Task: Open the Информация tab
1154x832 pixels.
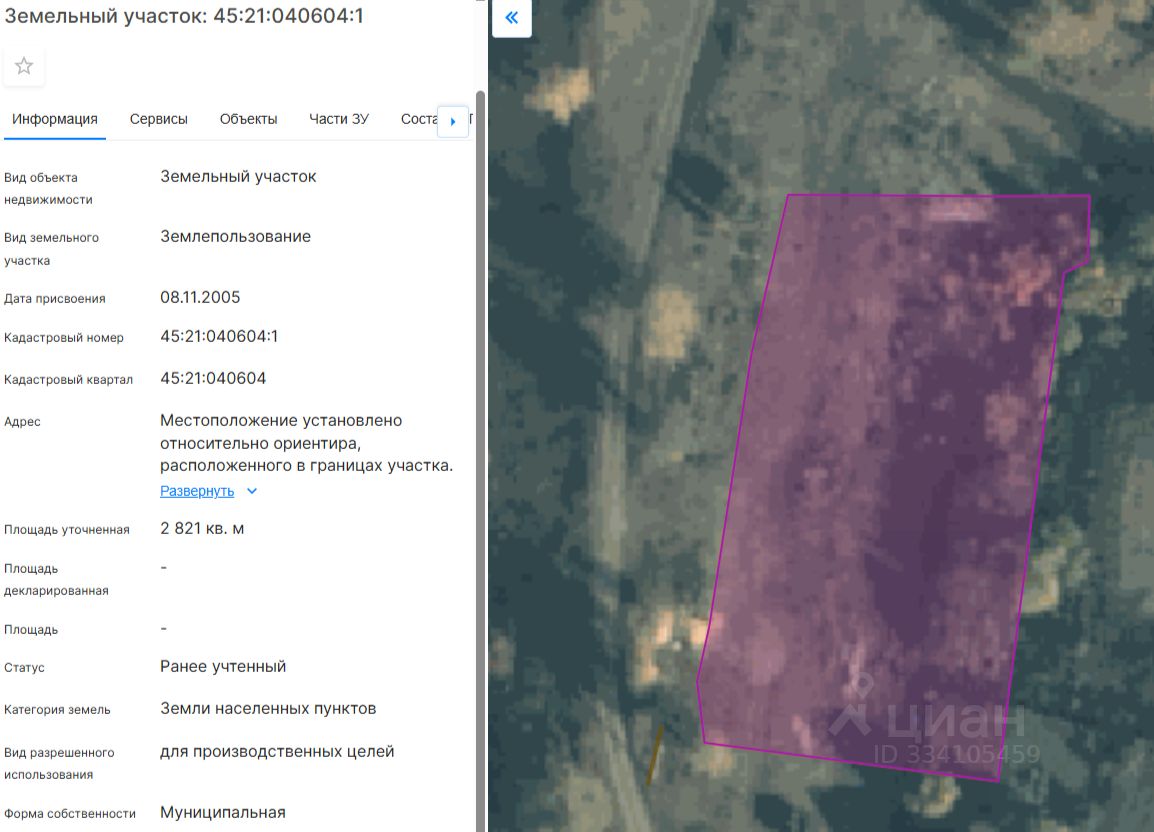Action: coord(54,119)
